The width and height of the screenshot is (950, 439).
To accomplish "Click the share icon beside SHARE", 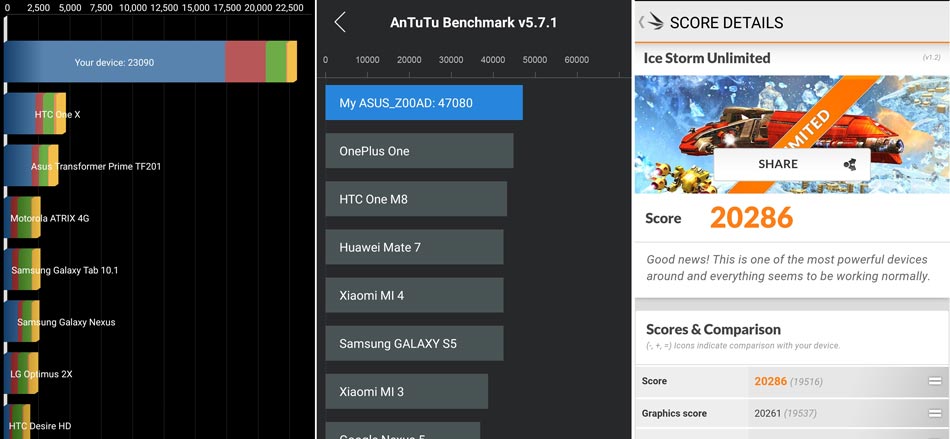I will click(849, 164).
